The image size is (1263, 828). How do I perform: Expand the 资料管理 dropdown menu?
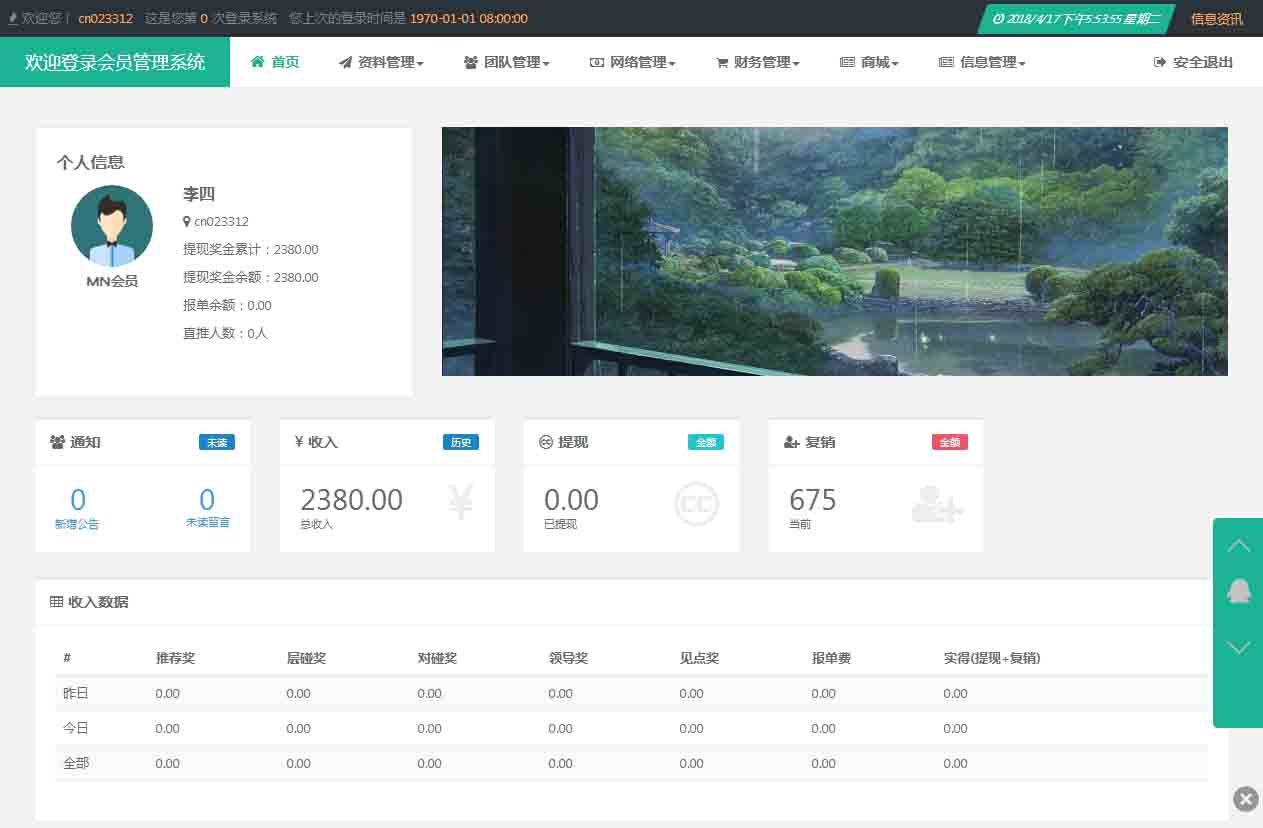382,62
